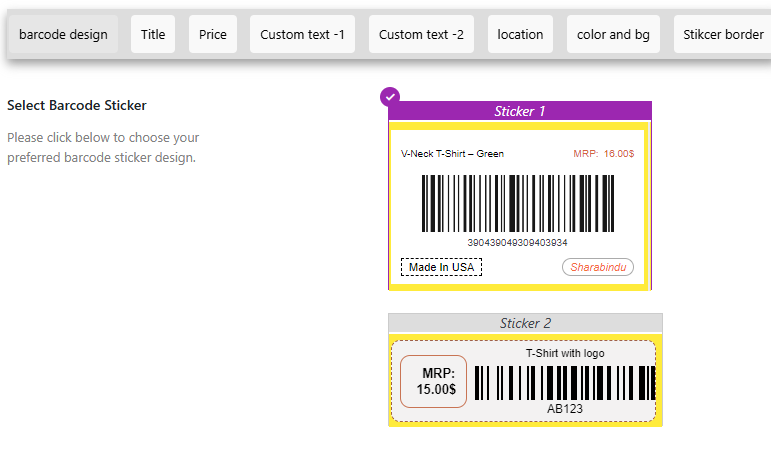The height and width of the screenshot is (461, 771).
Task: Click the Sticker 2 barcode image
Action: (565, 383)
